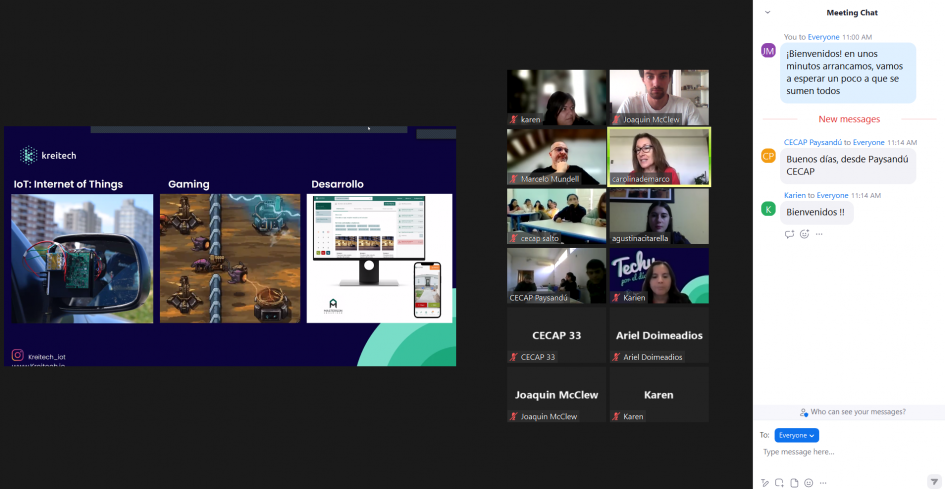Click the IoT: Internet of Things slide heading
This screenshot has width=945, height=489.
[68, 185]
